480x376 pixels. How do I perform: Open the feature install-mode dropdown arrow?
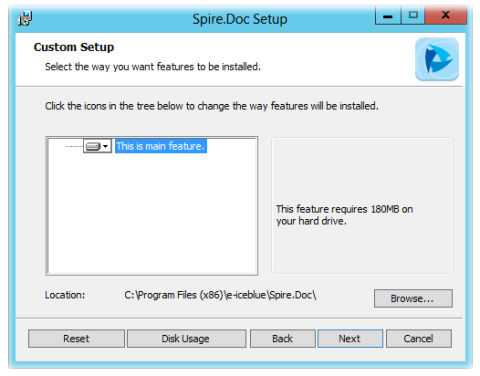tap(106, 146)
